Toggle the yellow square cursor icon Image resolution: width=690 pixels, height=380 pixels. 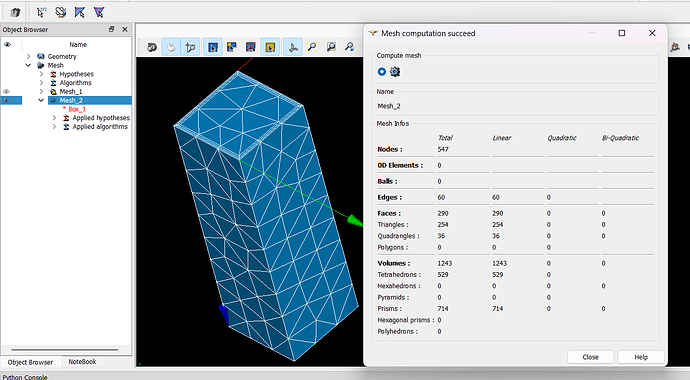[x=270, y=47]
